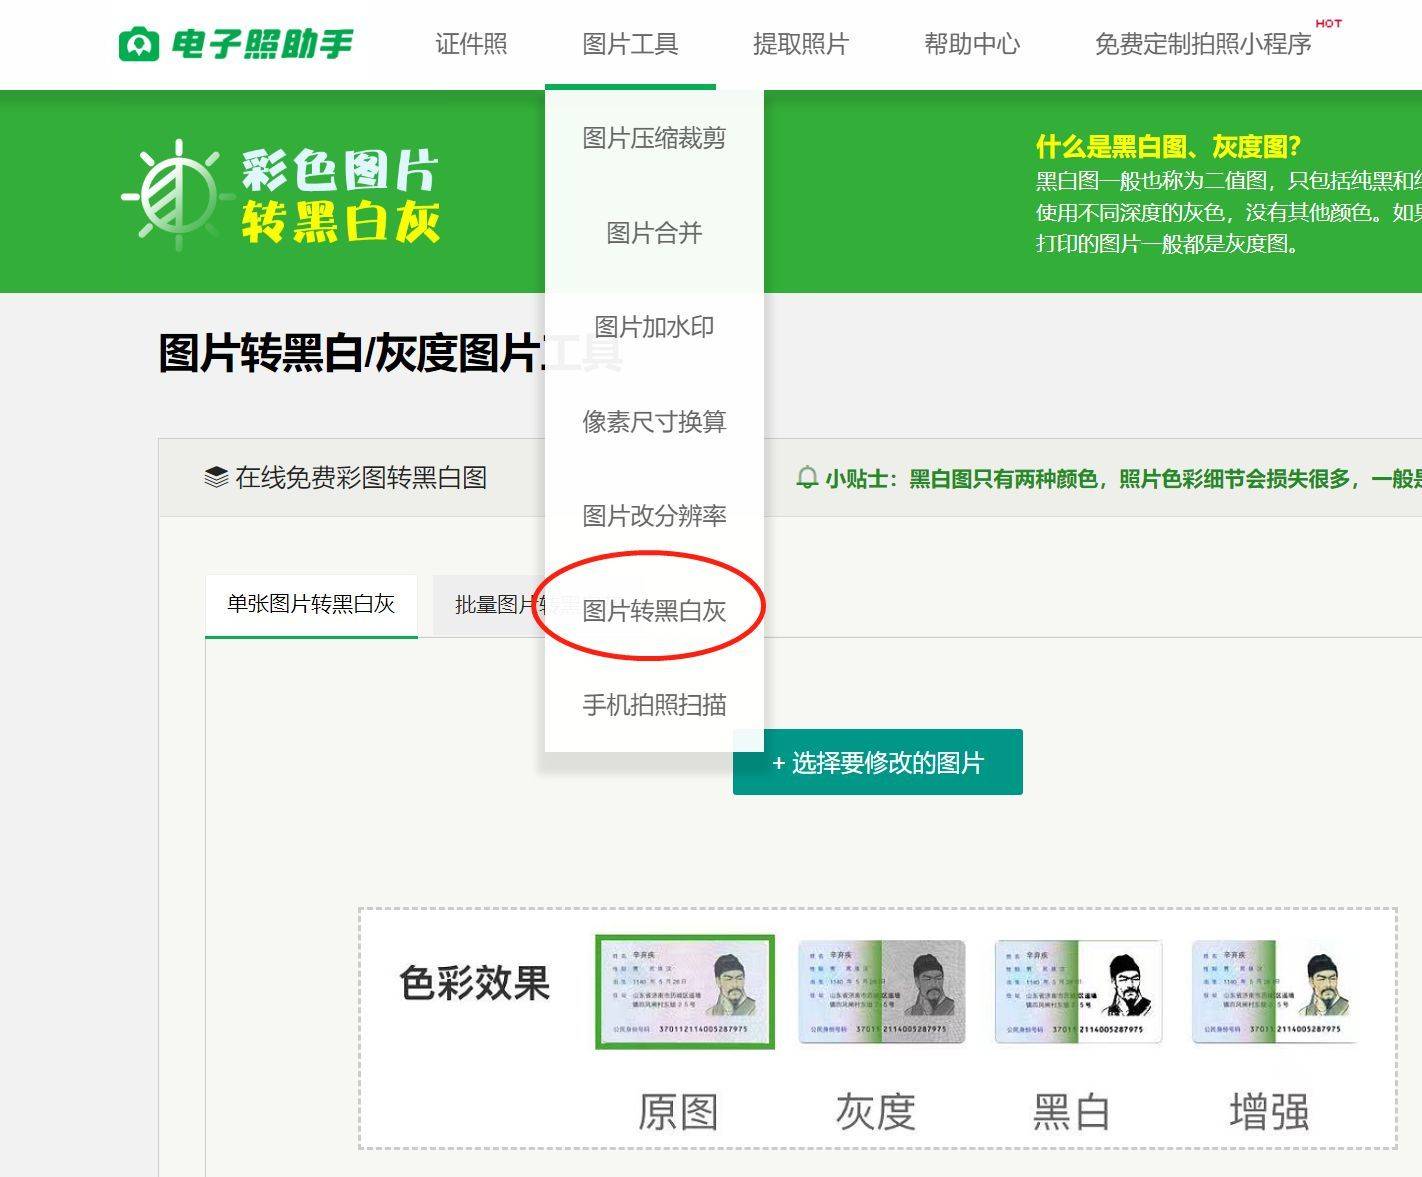Choose 图片合并 in the dropdown
This screenshot has height=1177, width=1422.
[654, 233]
